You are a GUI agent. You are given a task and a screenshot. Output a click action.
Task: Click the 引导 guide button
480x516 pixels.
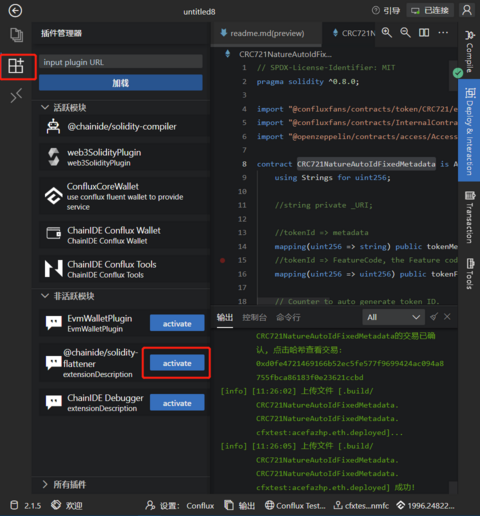[386, 11]
